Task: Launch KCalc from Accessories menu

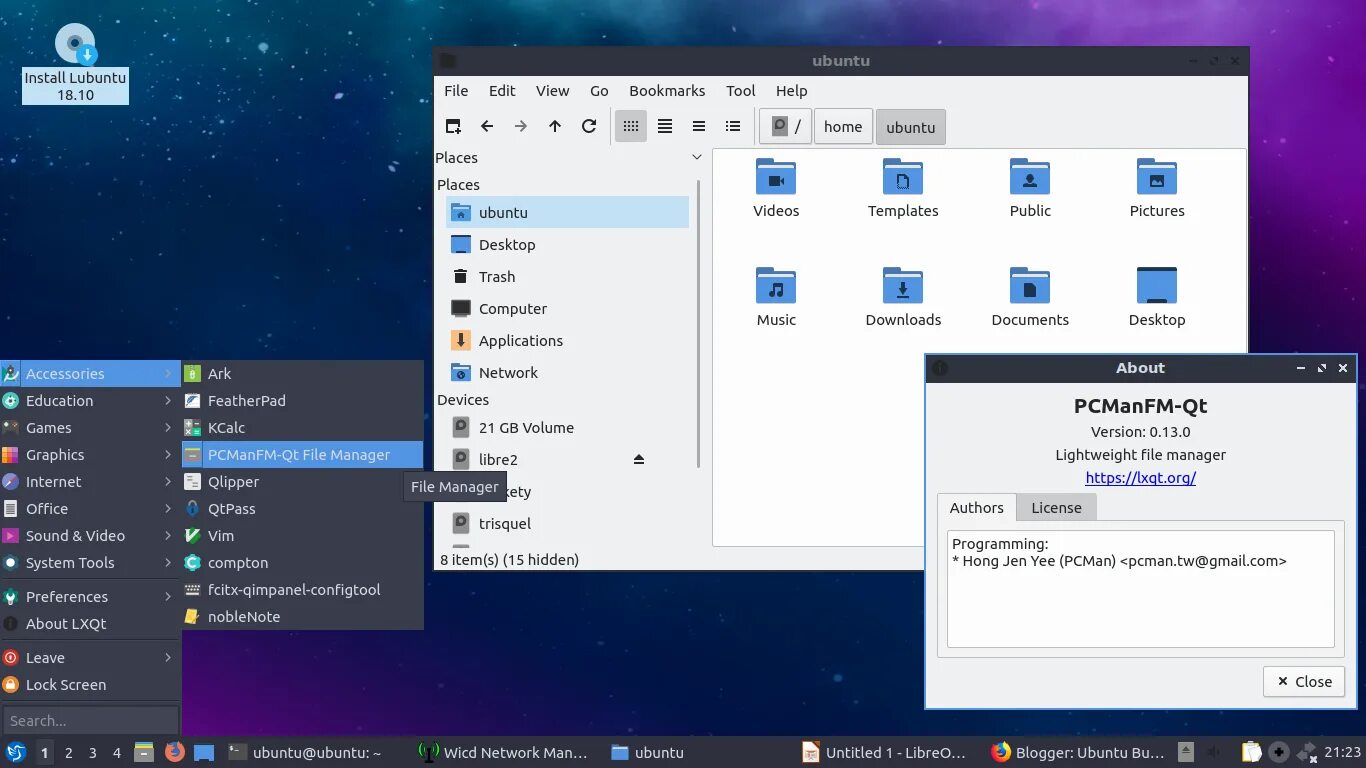Action: click(302, 427)
